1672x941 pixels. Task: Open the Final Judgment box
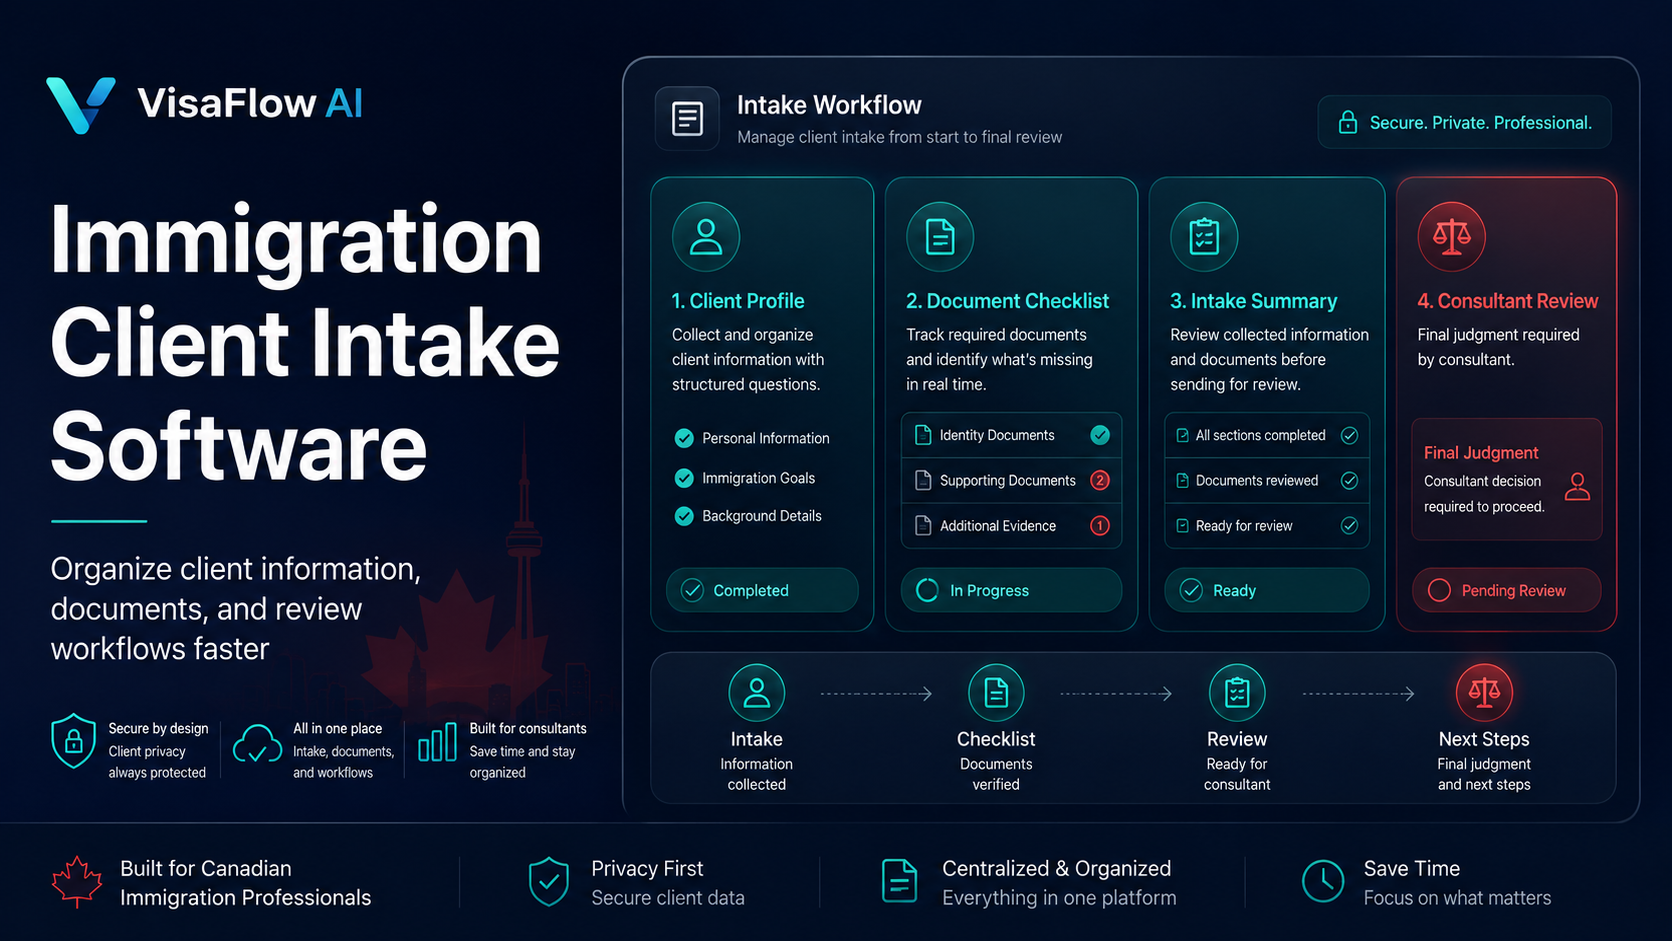click(x=1506, y=479)
